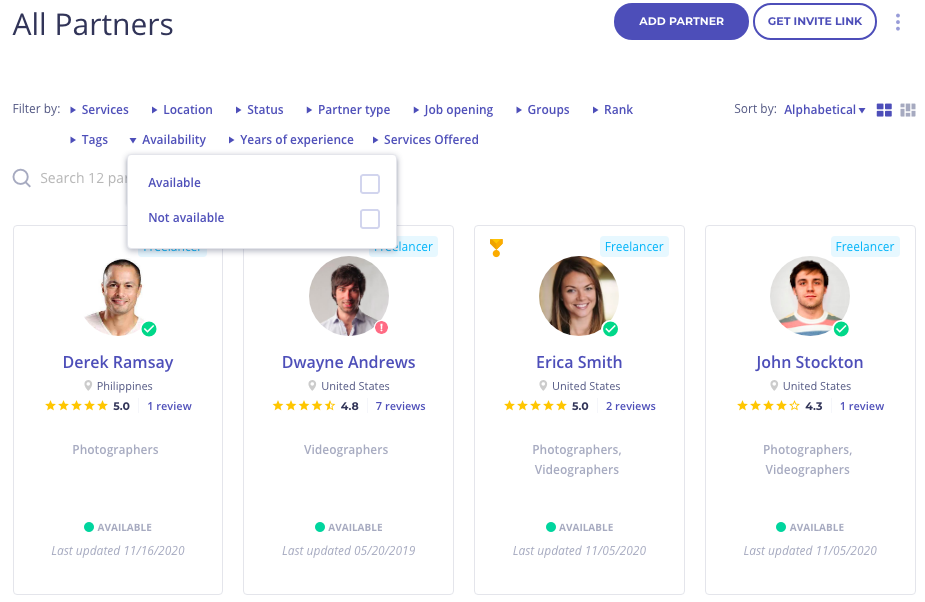The height and width of the screenshot is (602, 925).
Task: Open the 7 reviews link for Dwayne Andrews
Action: coord(400,406)
